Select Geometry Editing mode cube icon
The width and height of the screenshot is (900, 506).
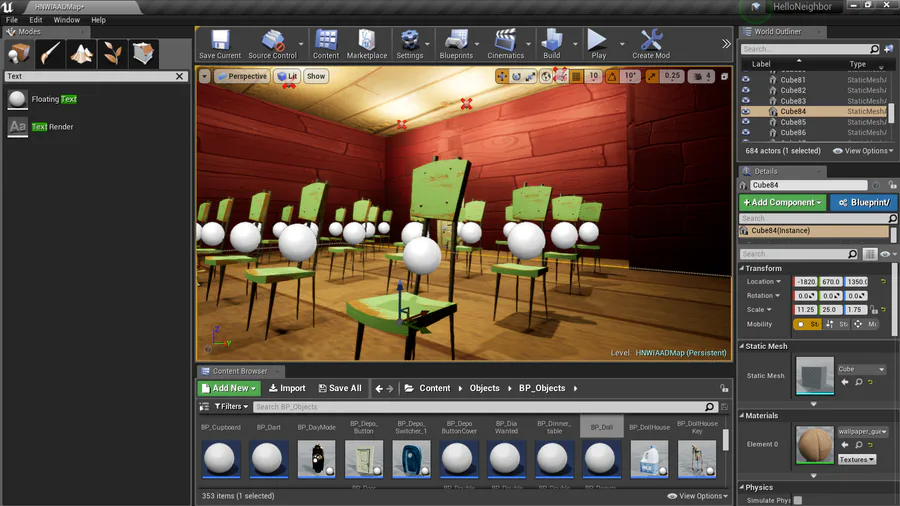click(143, 54)
